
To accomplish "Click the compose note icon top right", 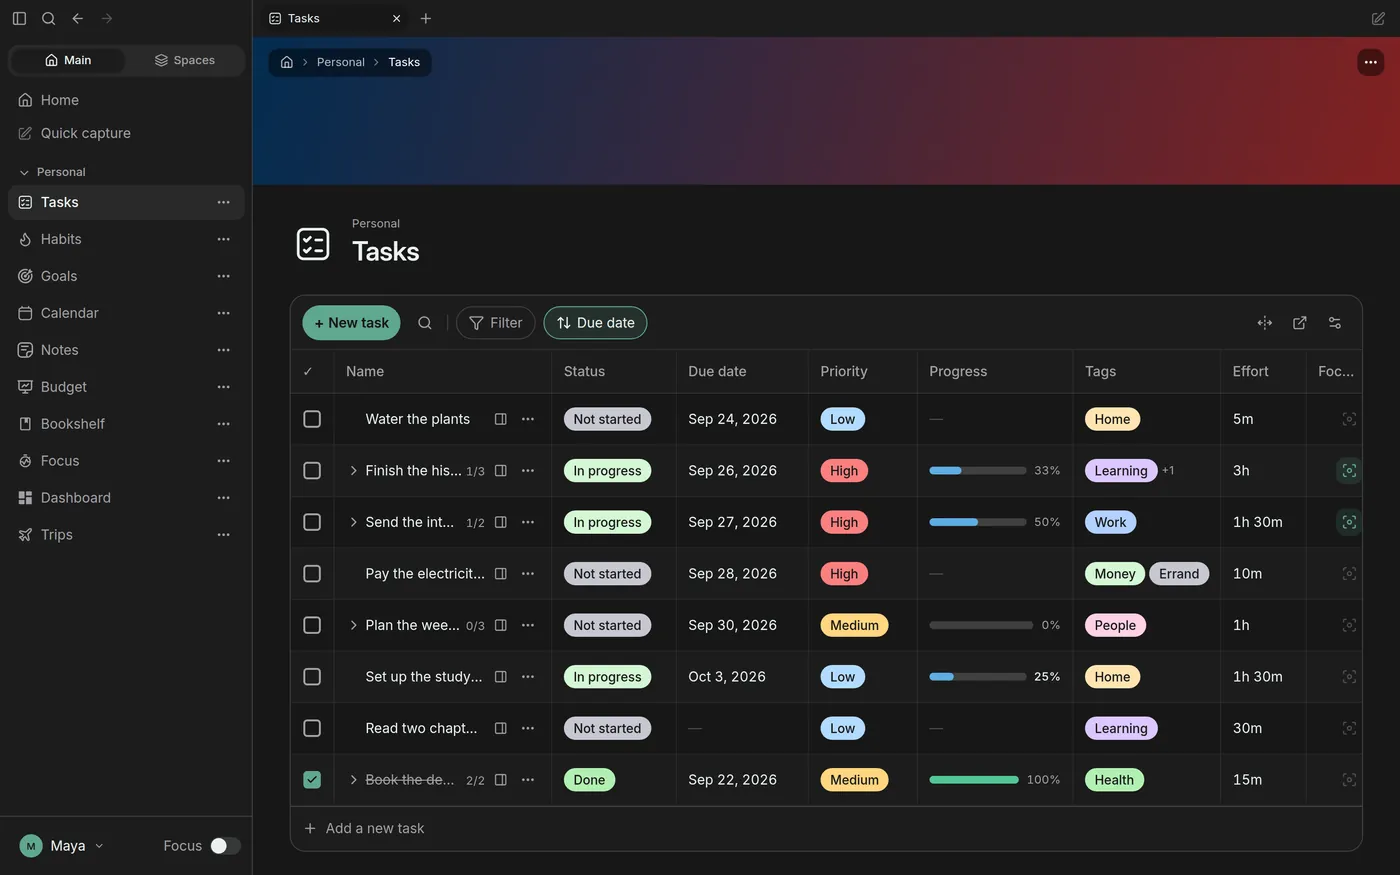I will 1378,18.
